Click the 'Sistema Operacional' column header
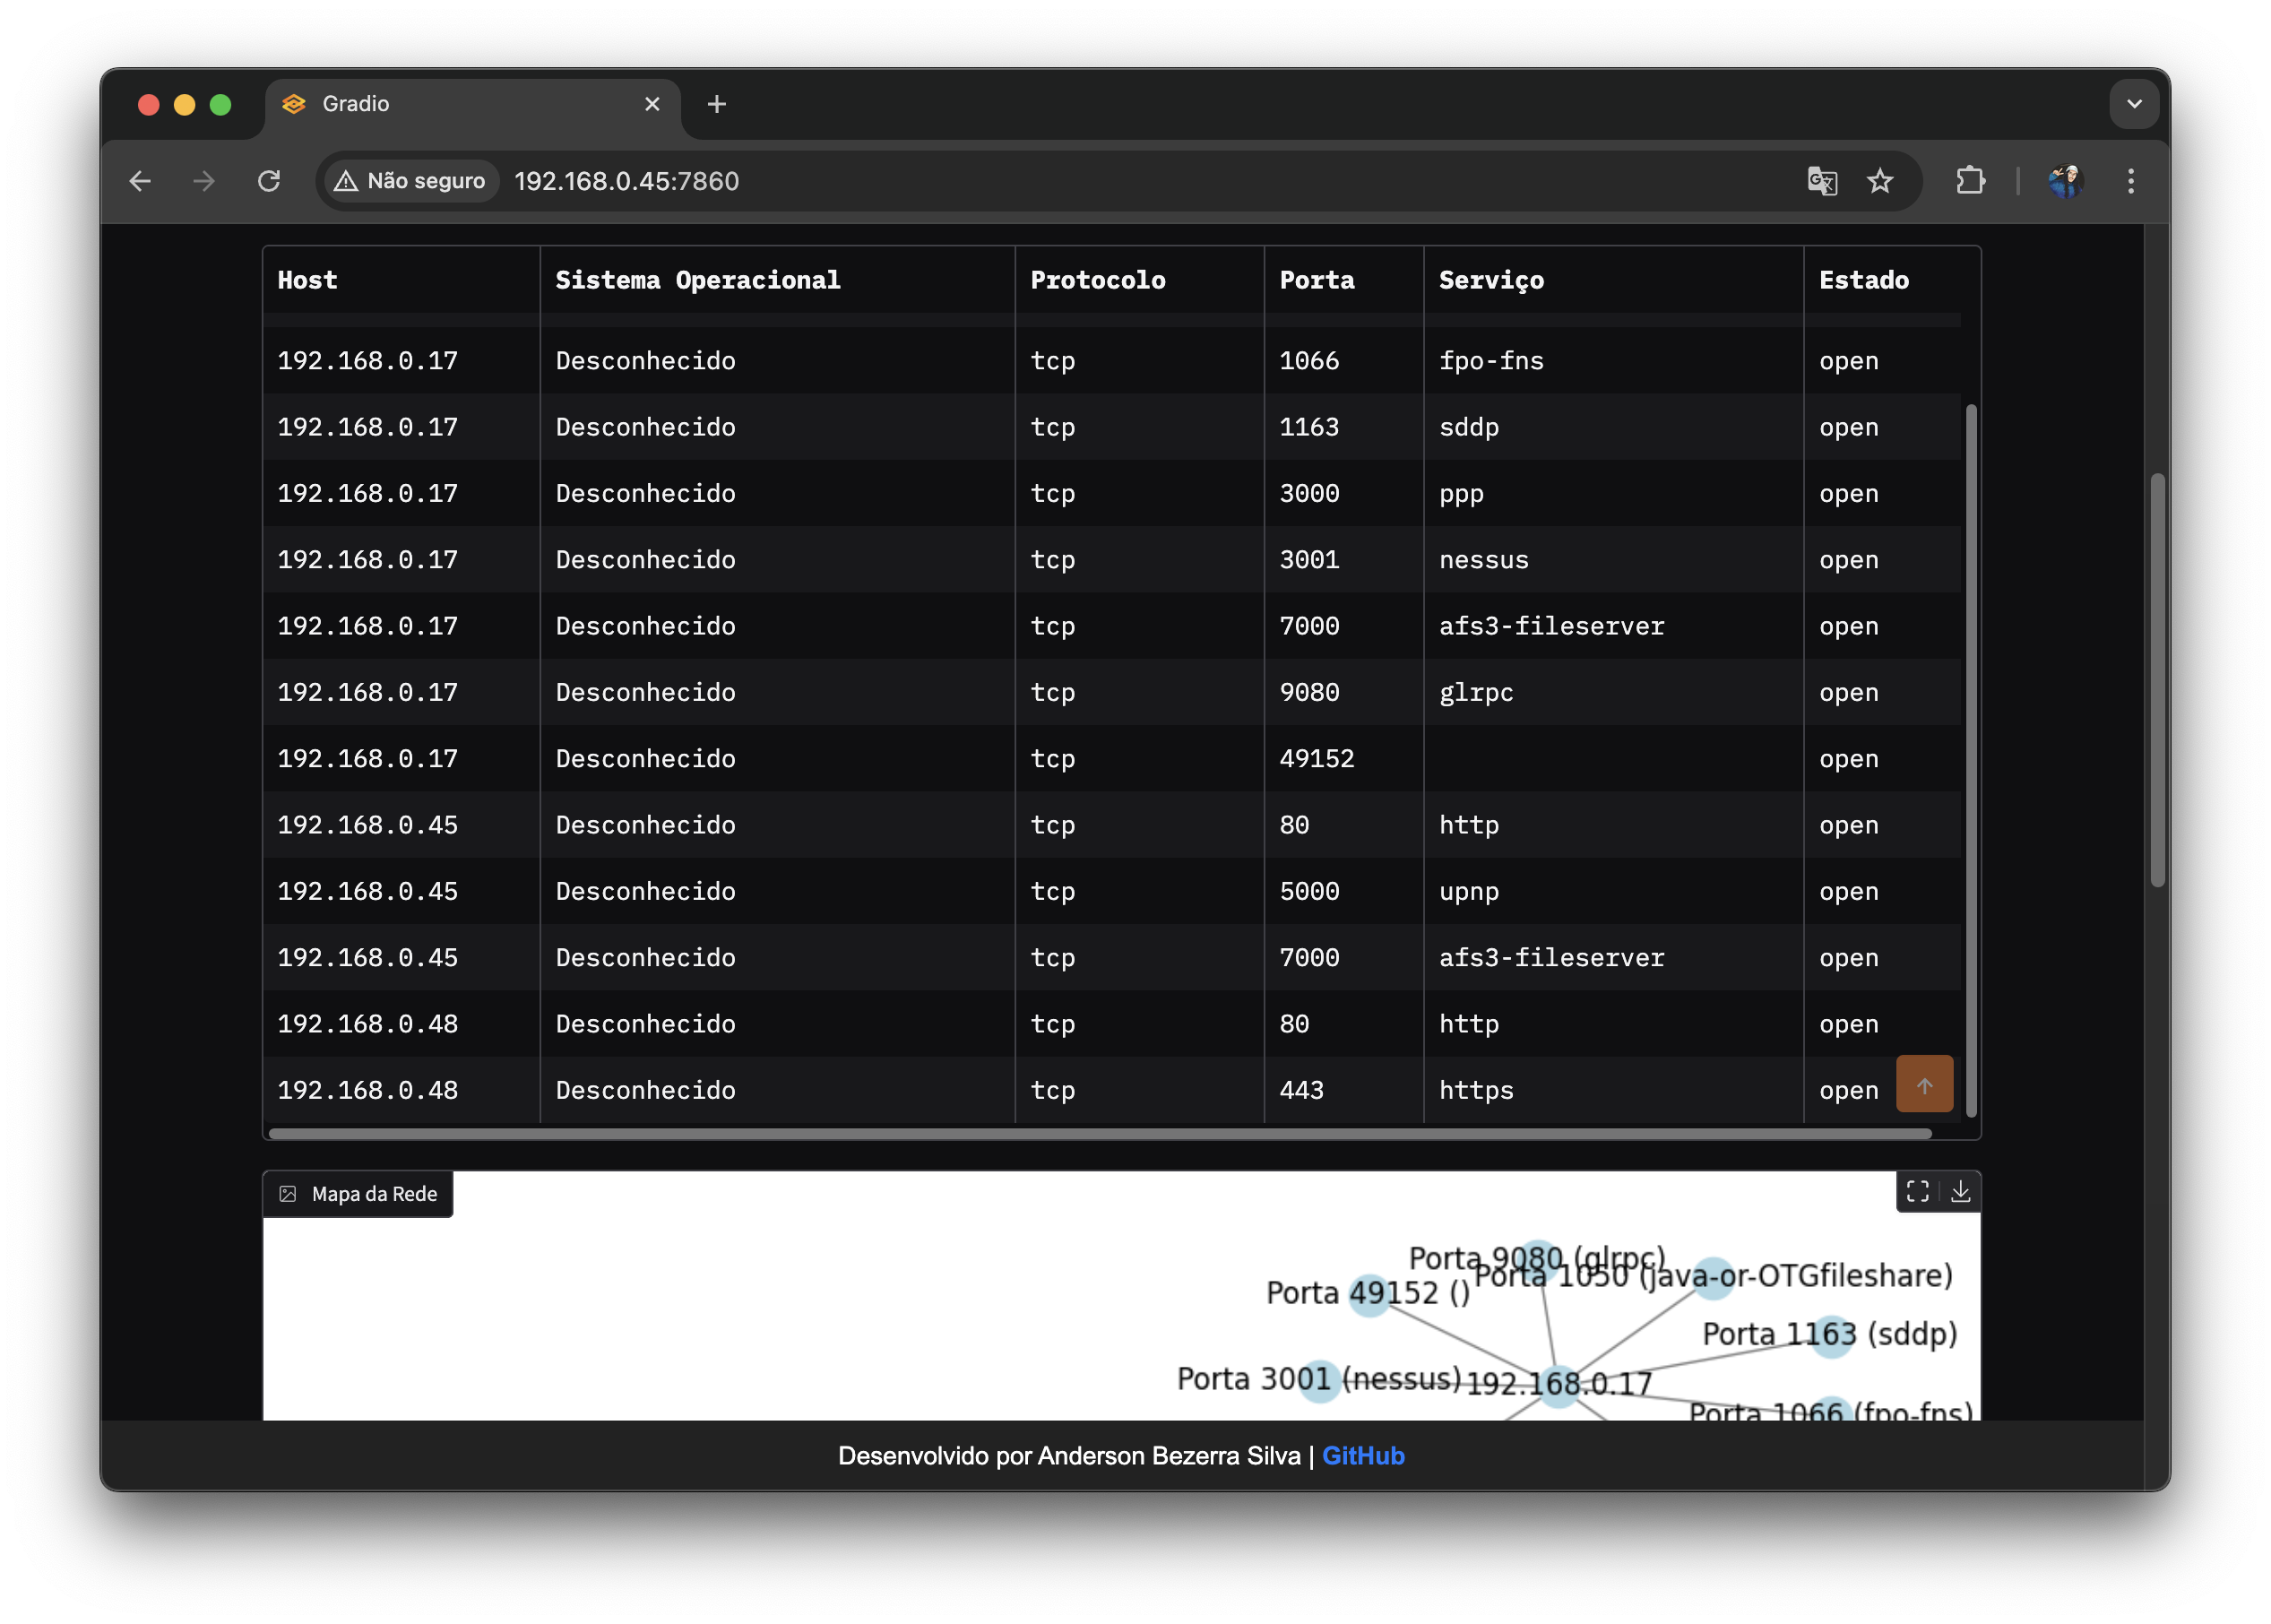Viewport: 2271px width, 1624px height. [777, 280]
